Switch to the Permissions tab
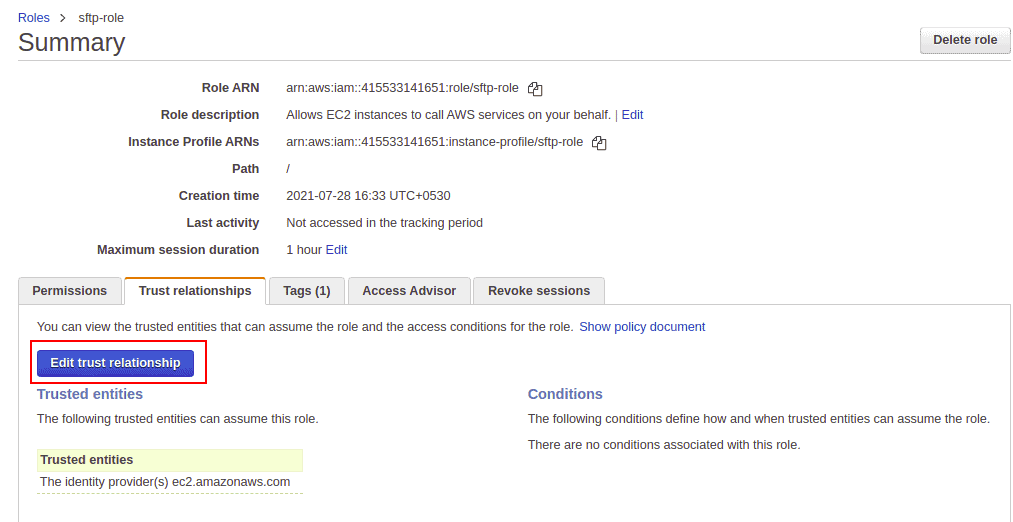Viewport: 1013px width, 522px height. (x=70, y=291)
